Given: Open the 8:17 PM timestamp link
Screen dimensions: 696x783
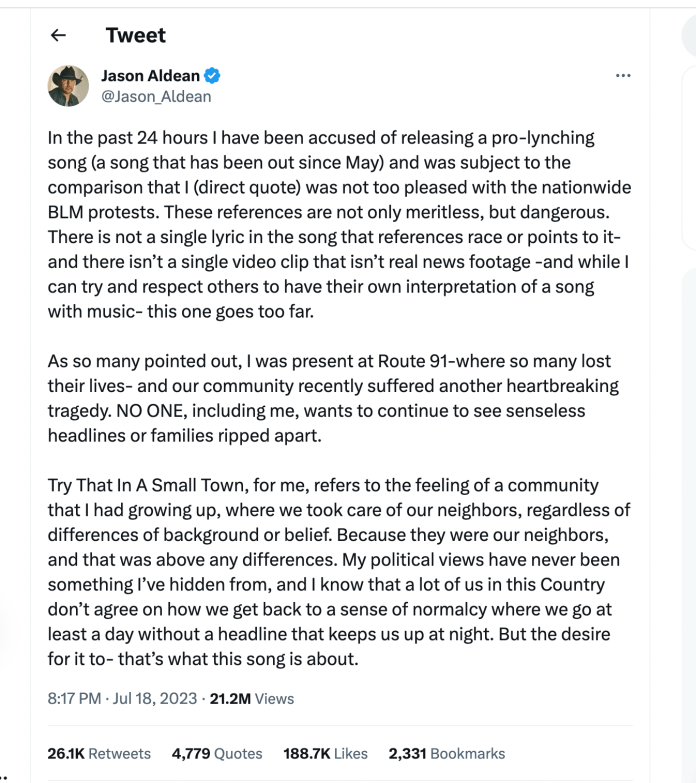Looking at the screenshot, I should 75,698.
